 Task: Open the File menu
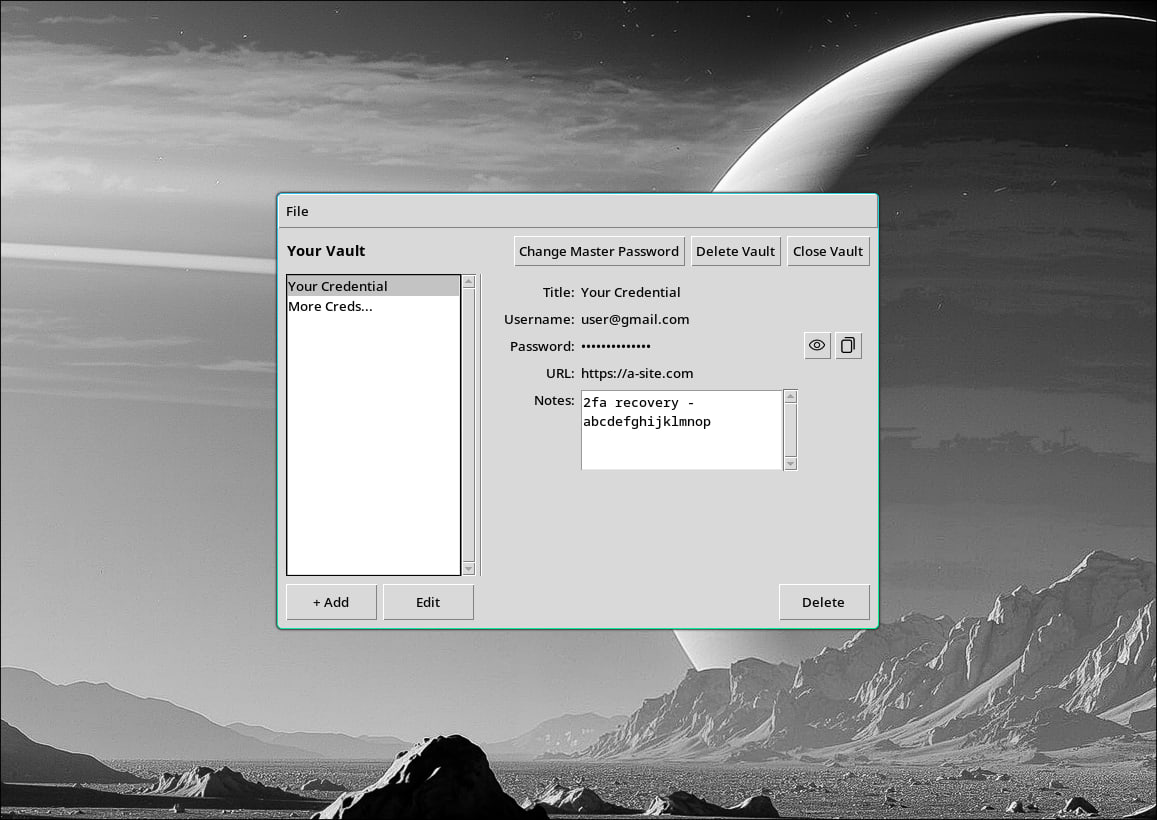pos(297,211)
